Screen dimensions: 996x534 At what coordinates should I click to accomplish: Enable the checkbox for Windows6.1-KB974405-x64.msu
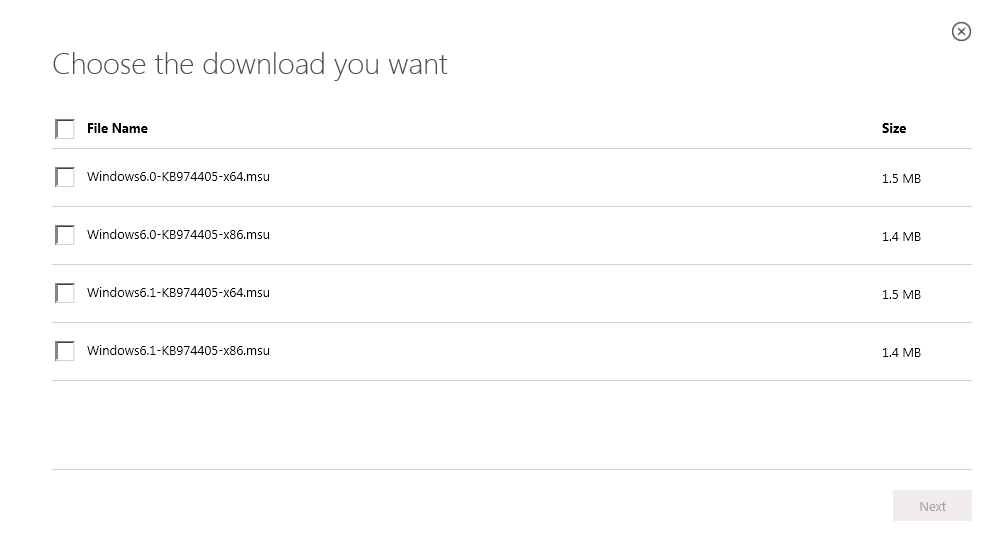point(65,293)
